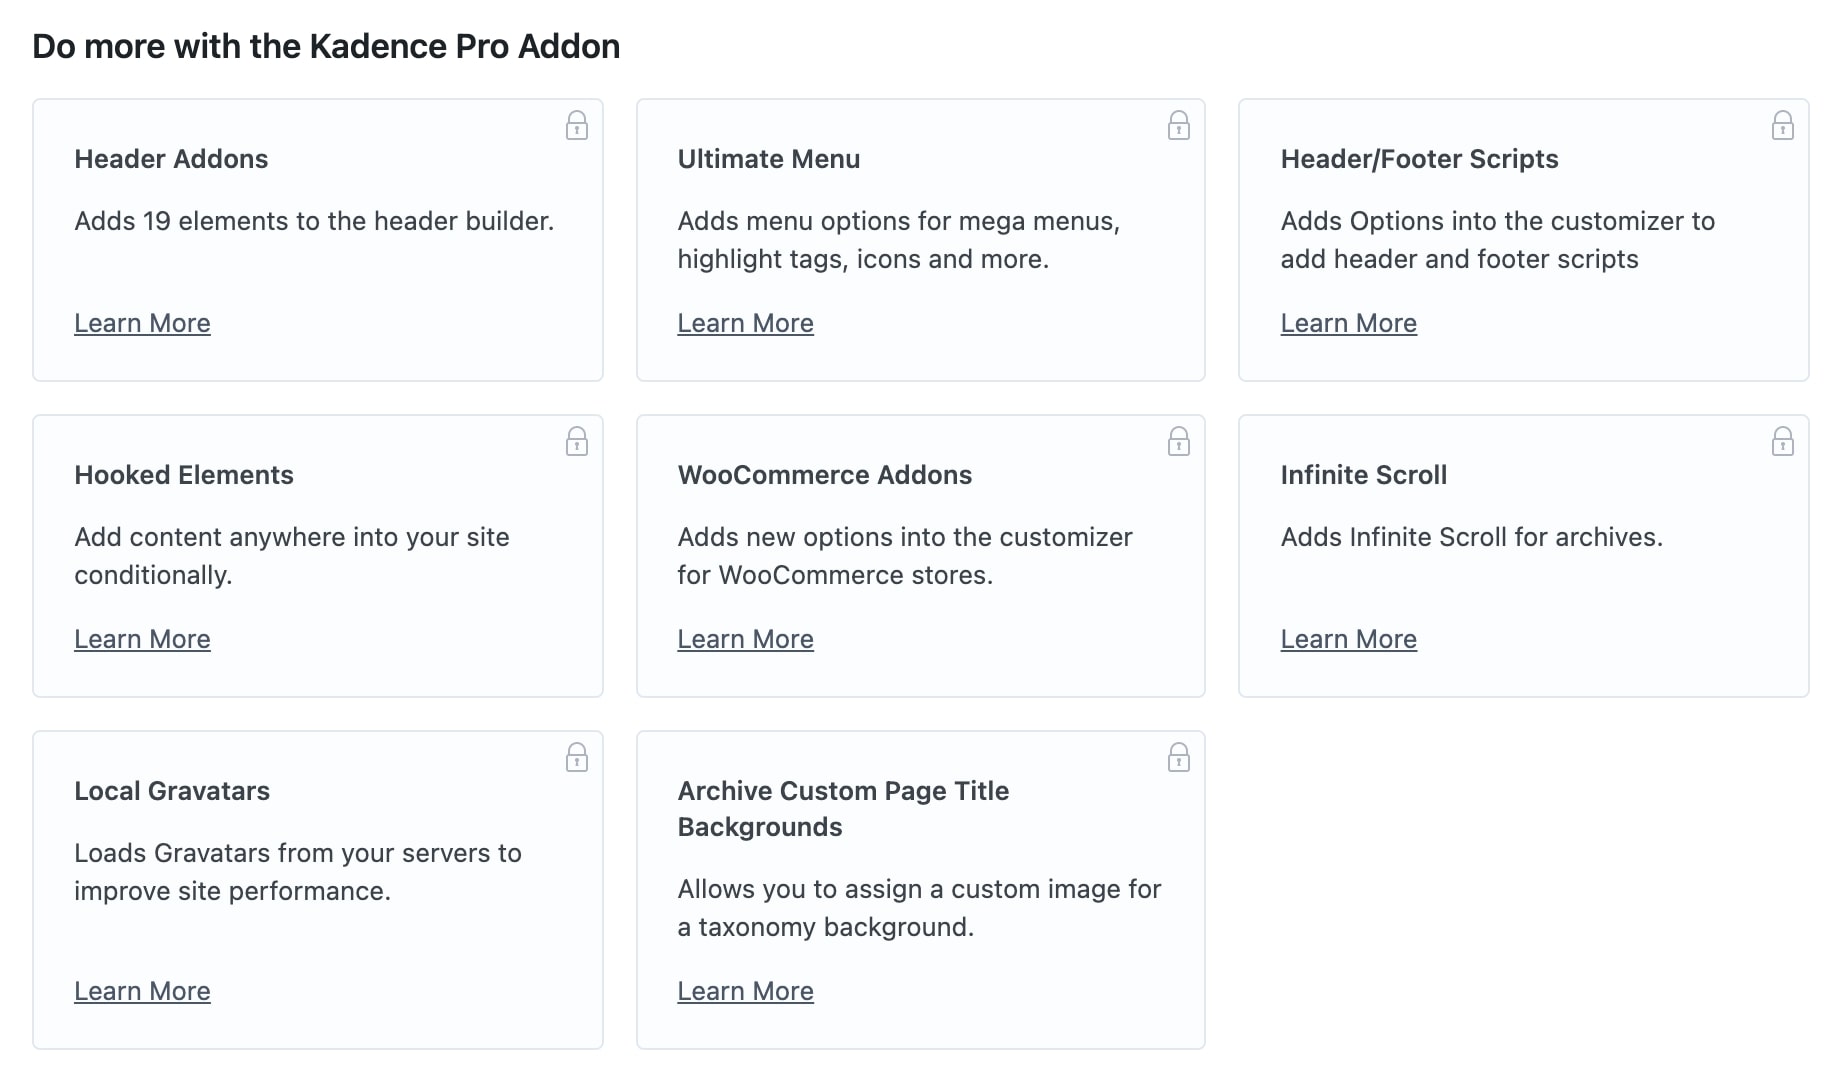Open Learn More for Ultimate Menu

(x=746, y=322)
